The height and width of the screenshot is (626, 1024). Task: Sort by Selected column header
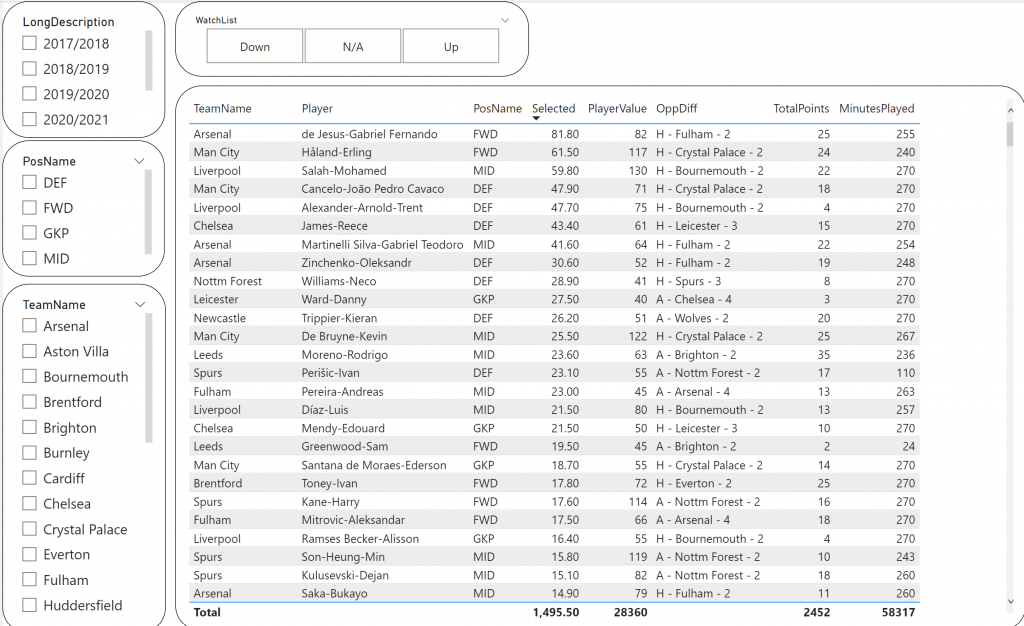553,108
